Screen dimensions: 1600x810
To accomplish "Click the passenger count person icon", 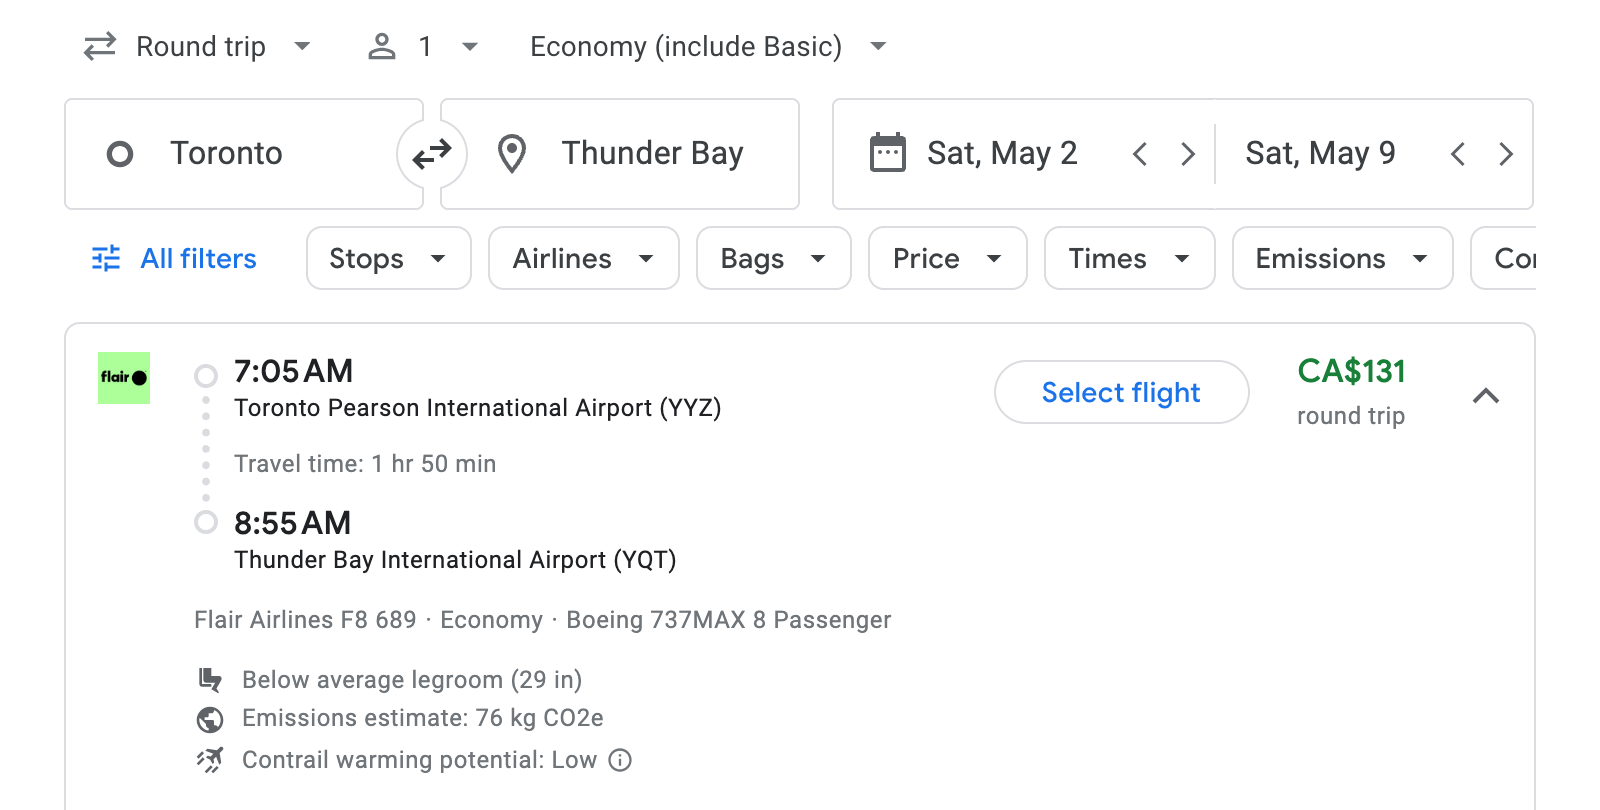I will pos(381,46).
